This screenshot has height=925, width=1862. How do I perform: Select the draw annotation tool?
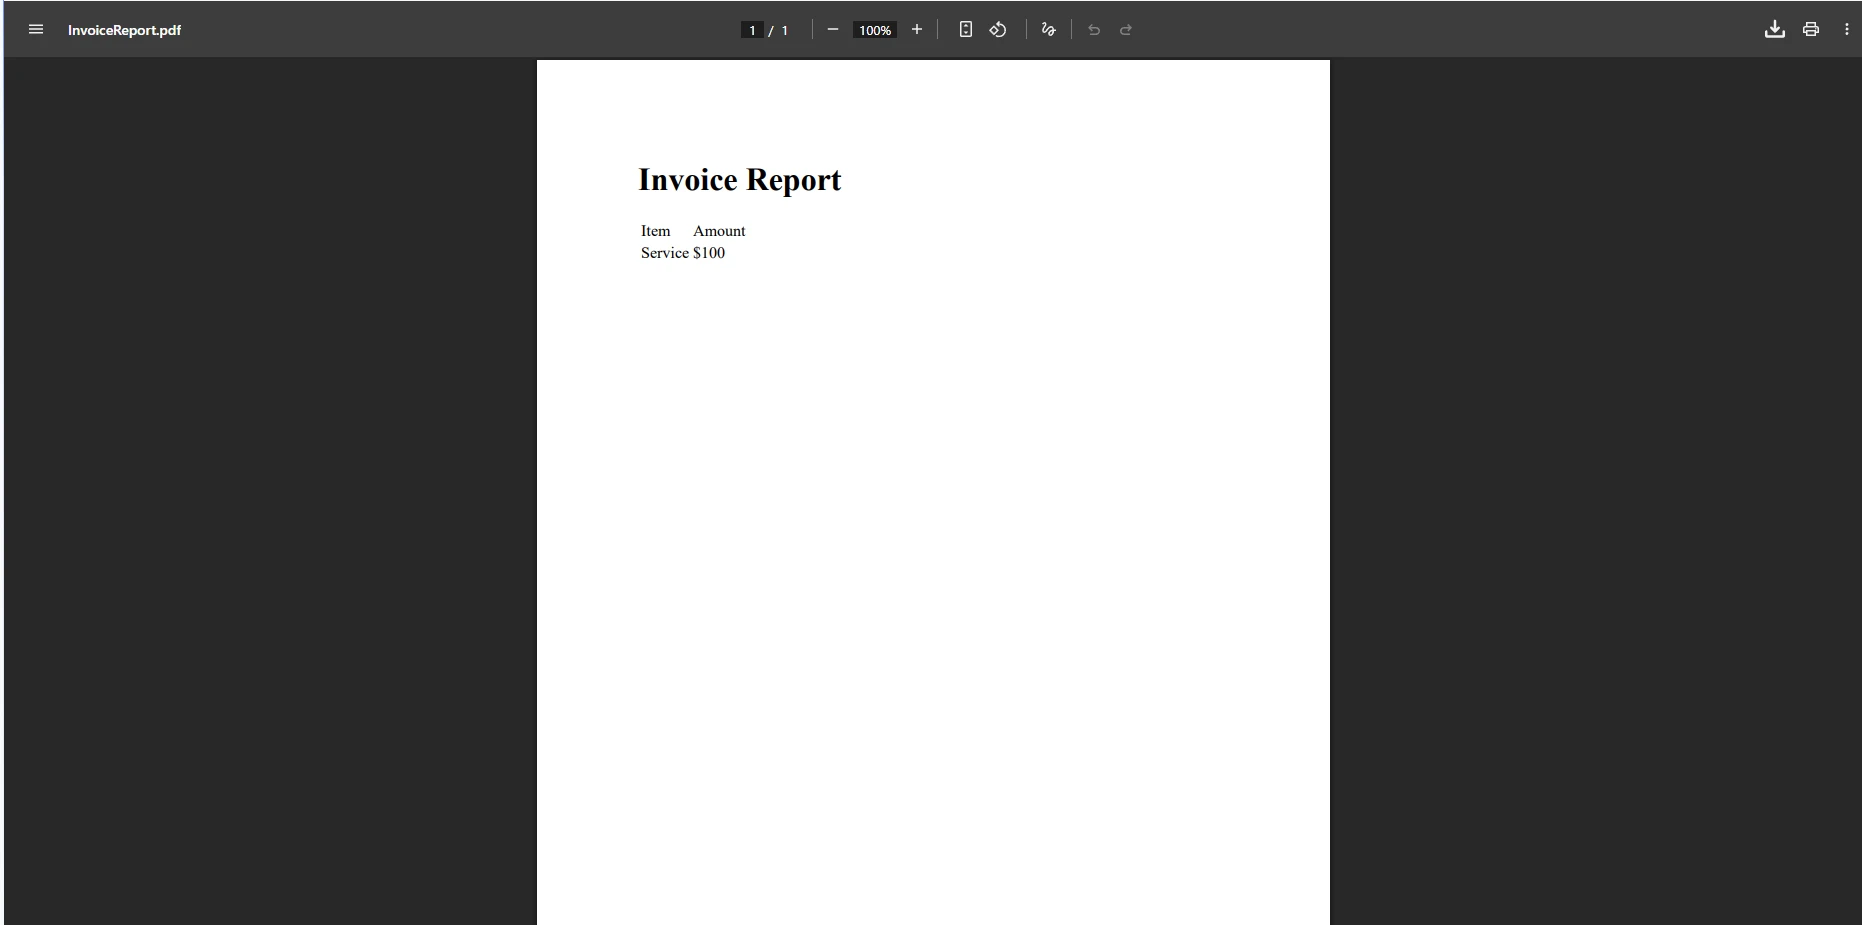[x=1049, y=29]
